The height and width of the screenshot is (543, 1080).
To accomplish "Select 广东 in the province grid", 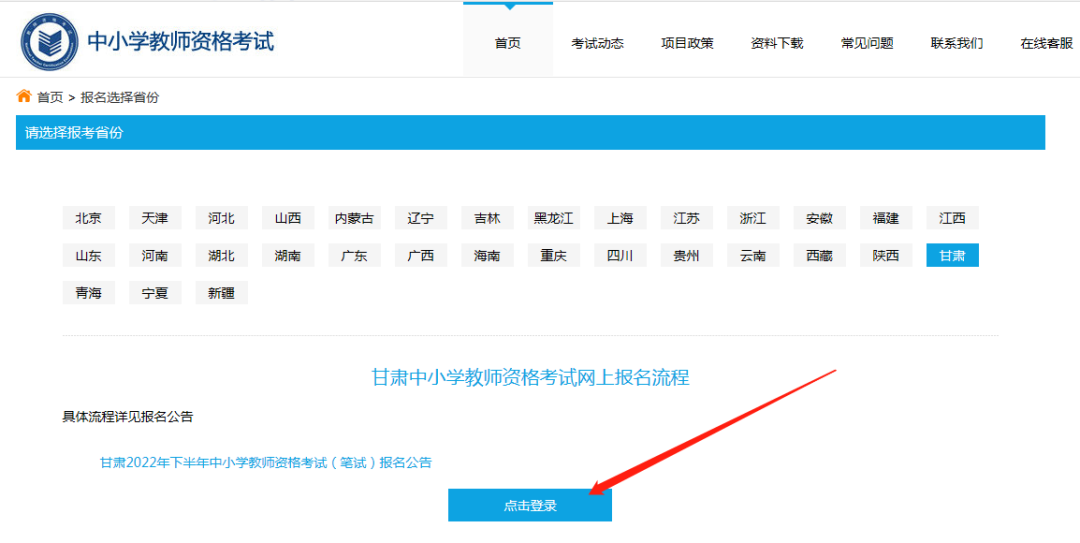I will point(354,255).
